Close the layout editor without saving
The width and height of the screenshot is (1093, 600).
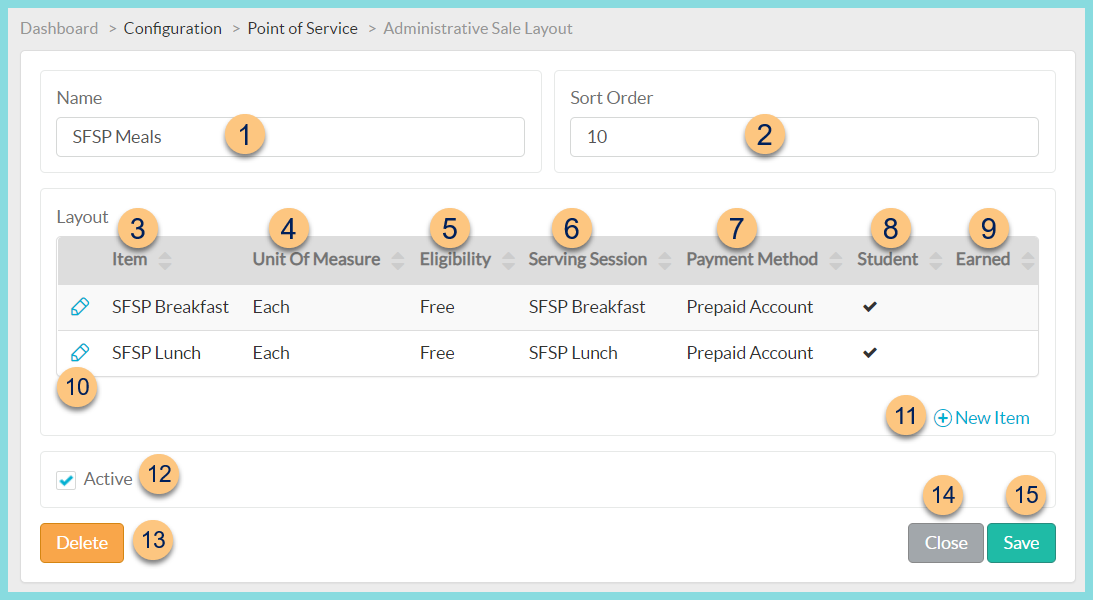945,542
